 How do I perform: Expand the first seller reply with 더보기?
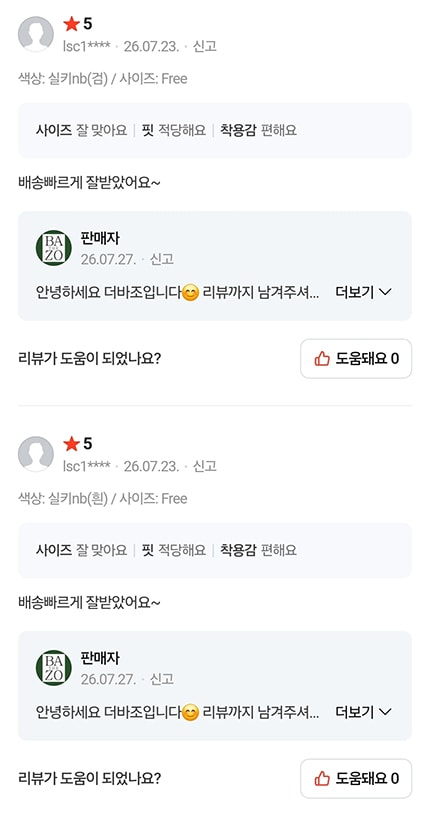coord(363,293)
